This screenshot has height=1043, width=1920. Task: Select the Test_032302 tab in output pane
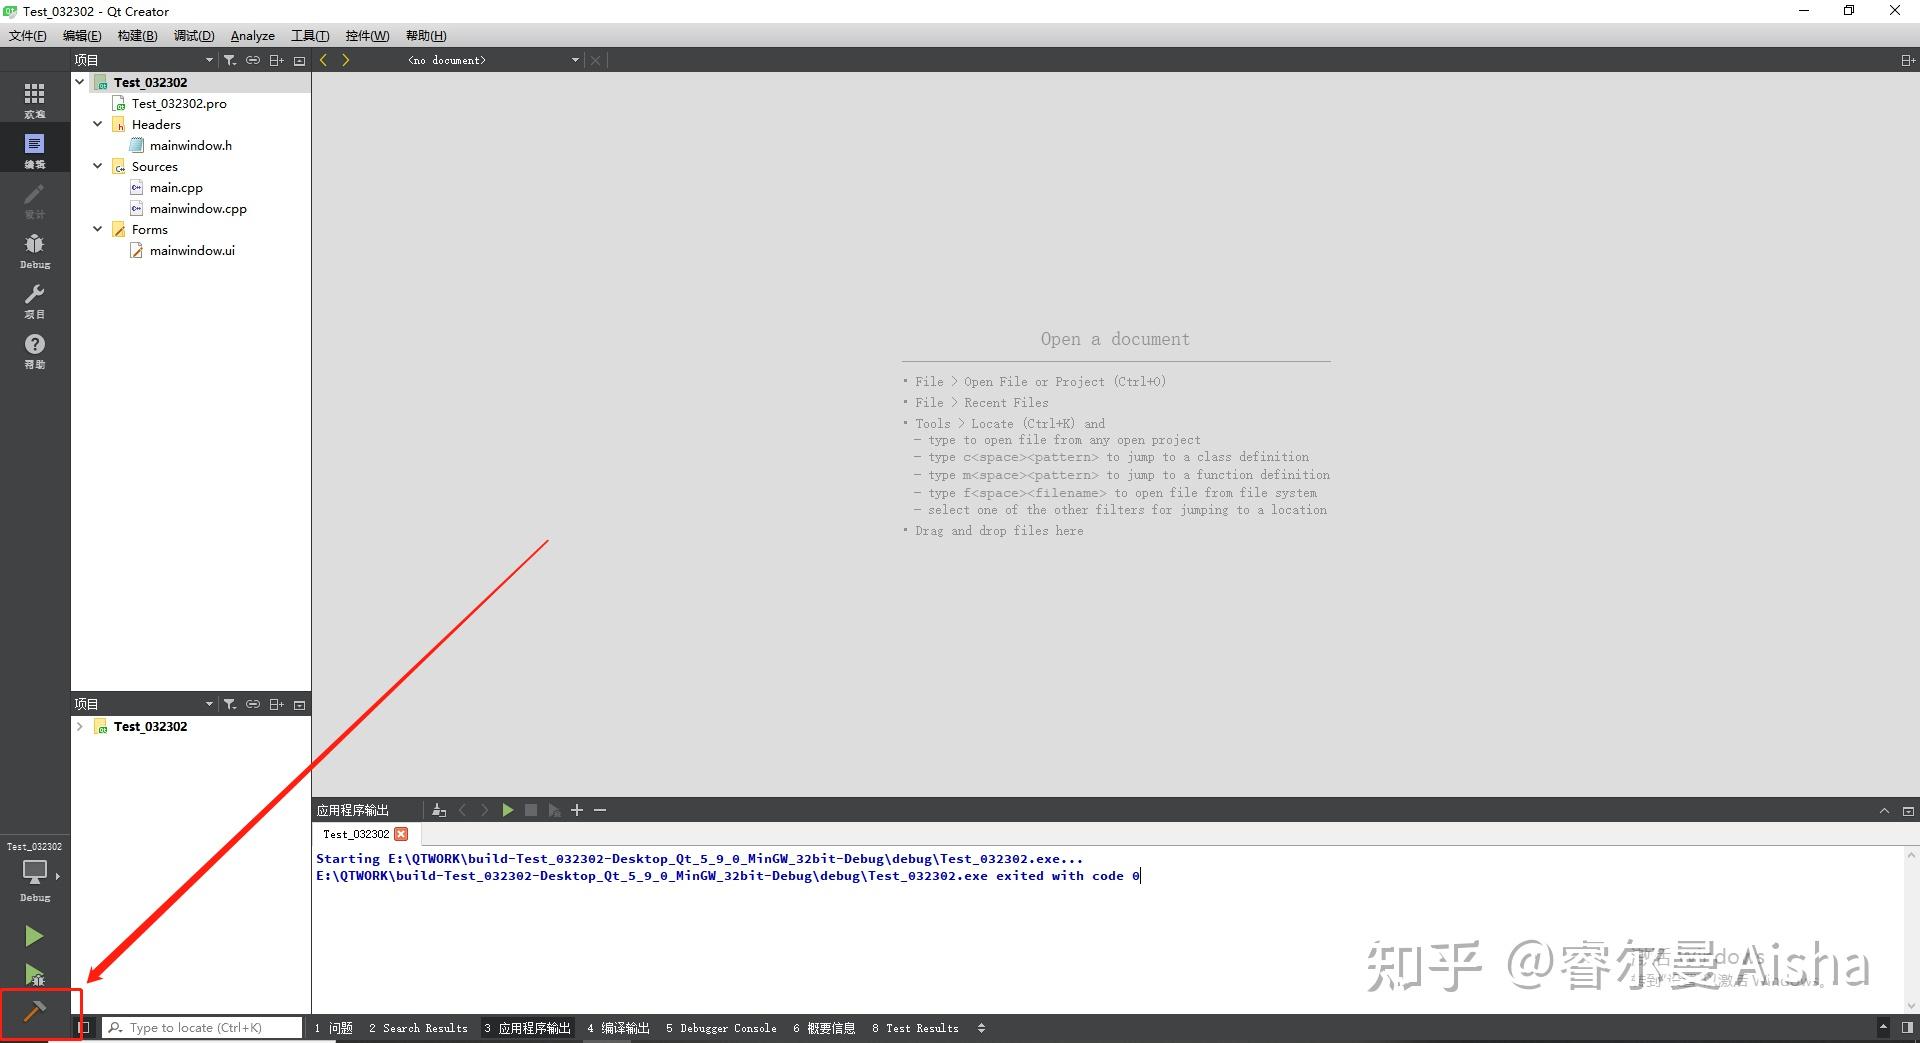(x=356, y=834)
